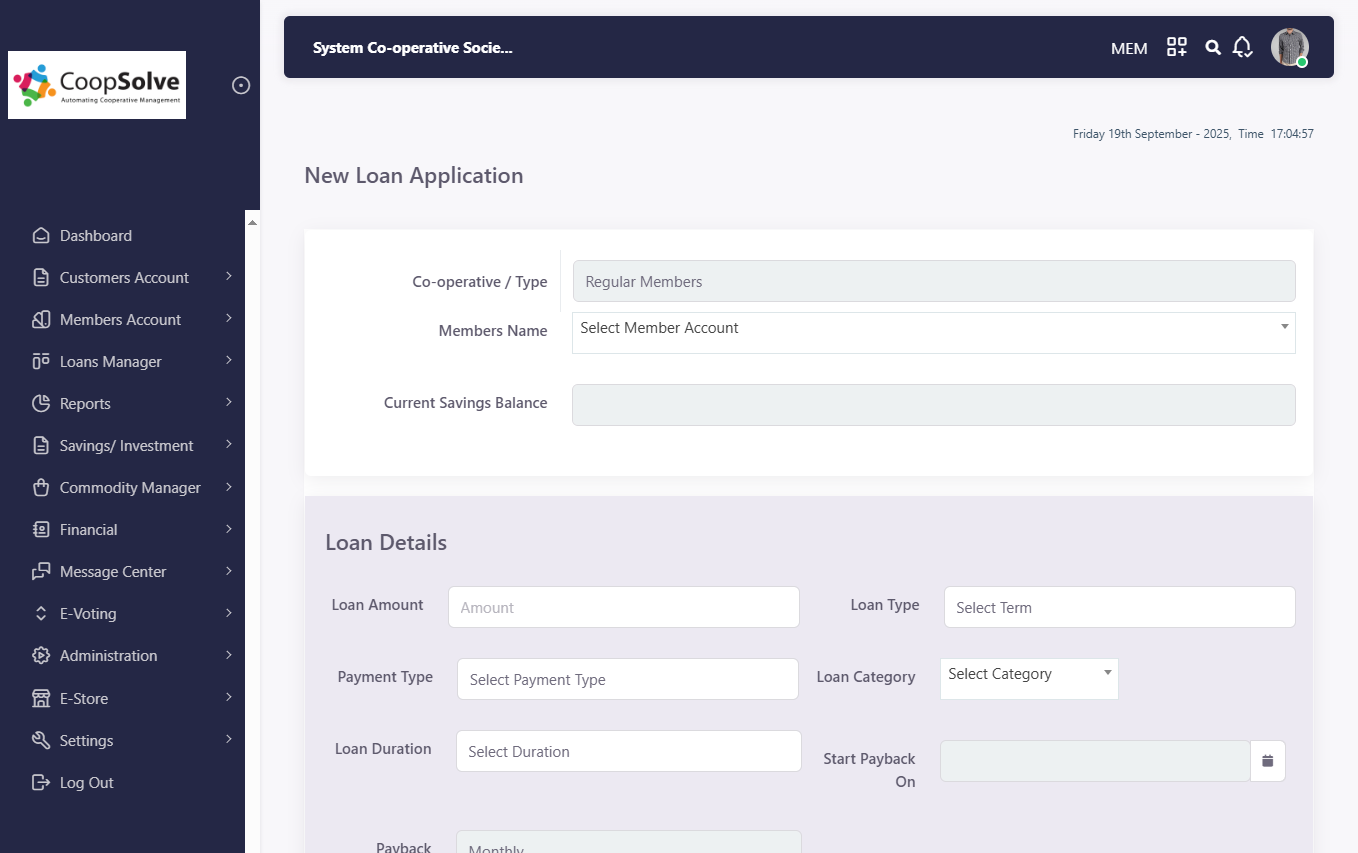Open the Select Member Account dropdown

933,329
